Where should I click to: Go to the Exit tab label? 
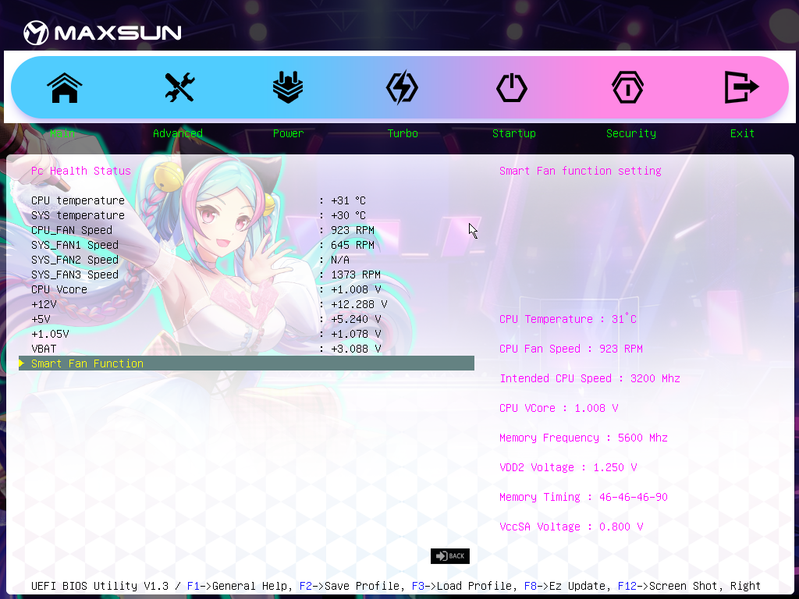coord(742,133)
